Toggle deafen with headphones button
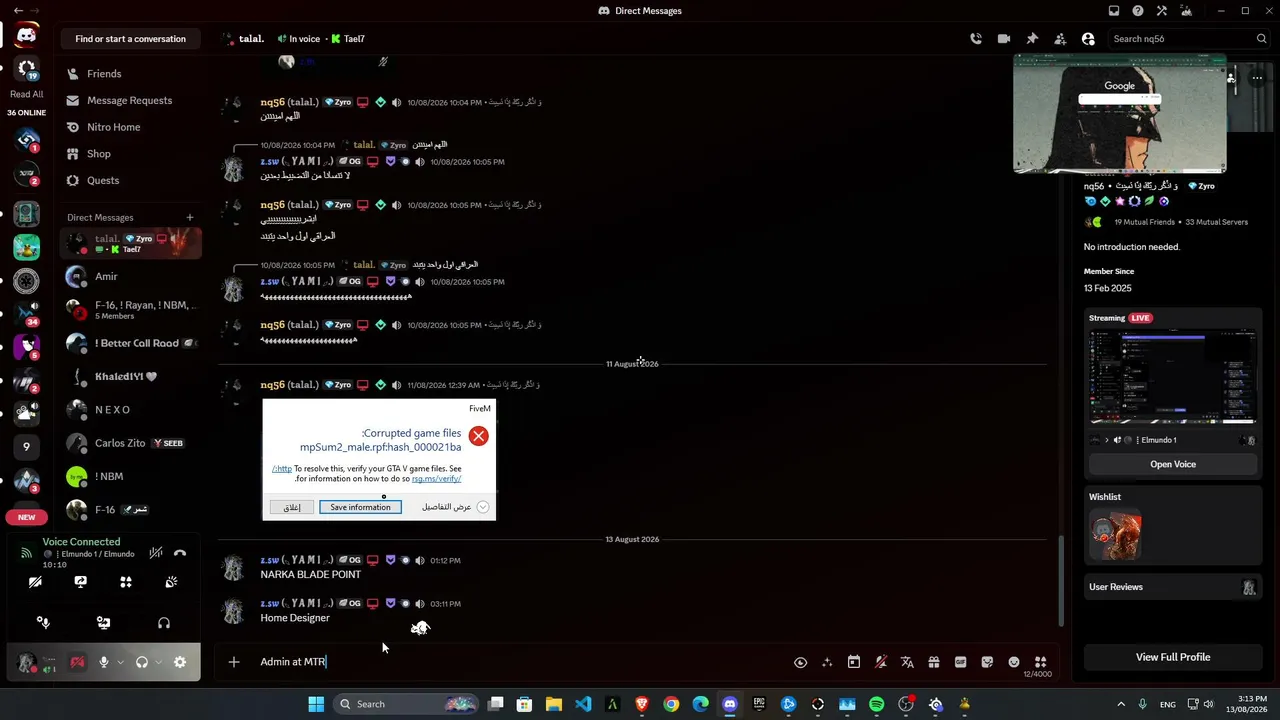 click(142, 662)
